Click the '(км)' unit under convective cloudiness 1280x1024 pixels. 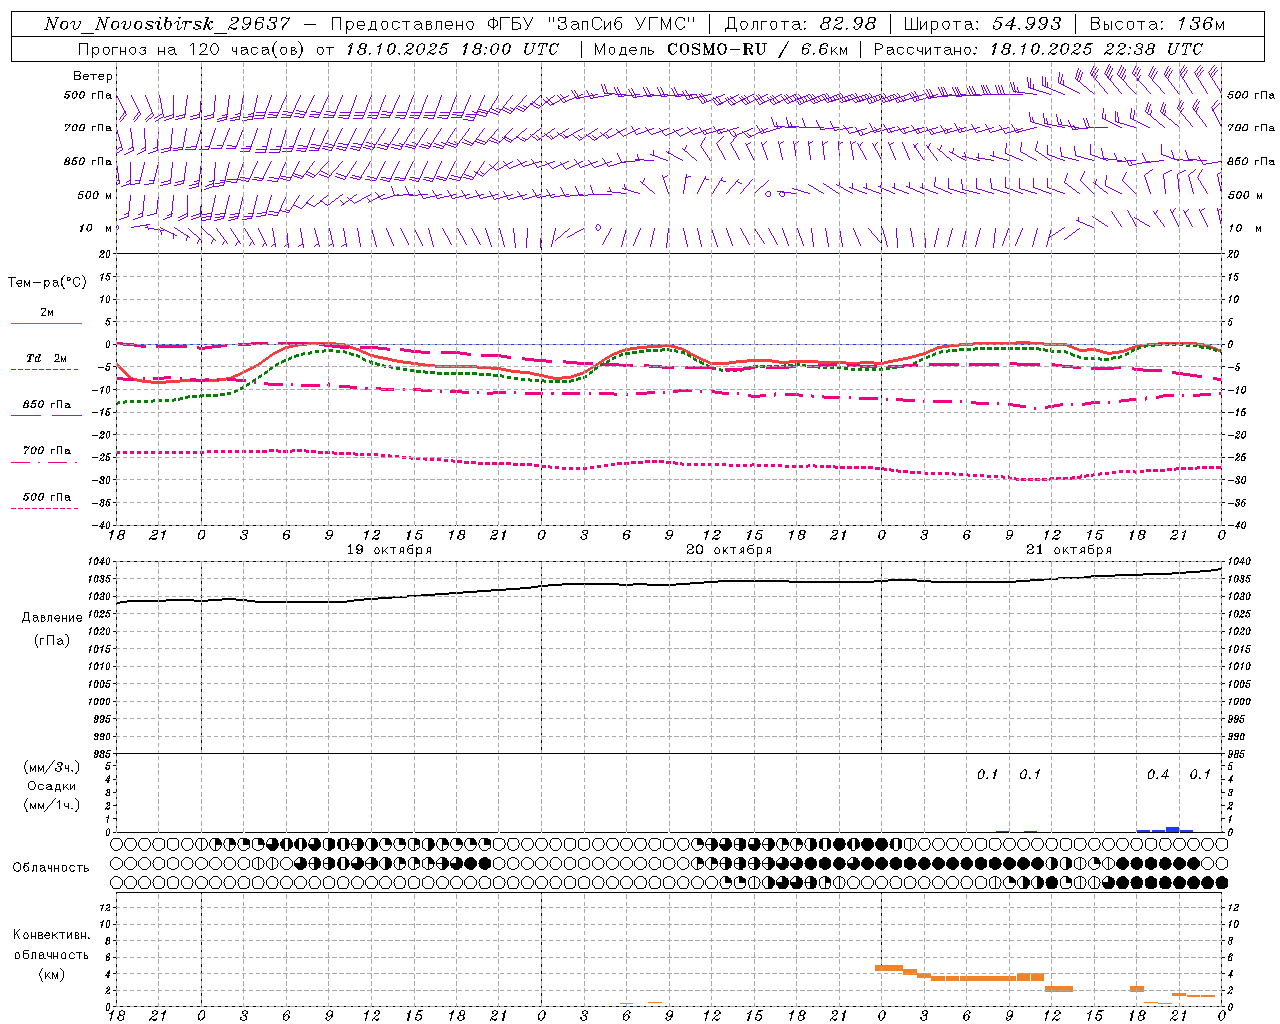(x=52, y=973)
